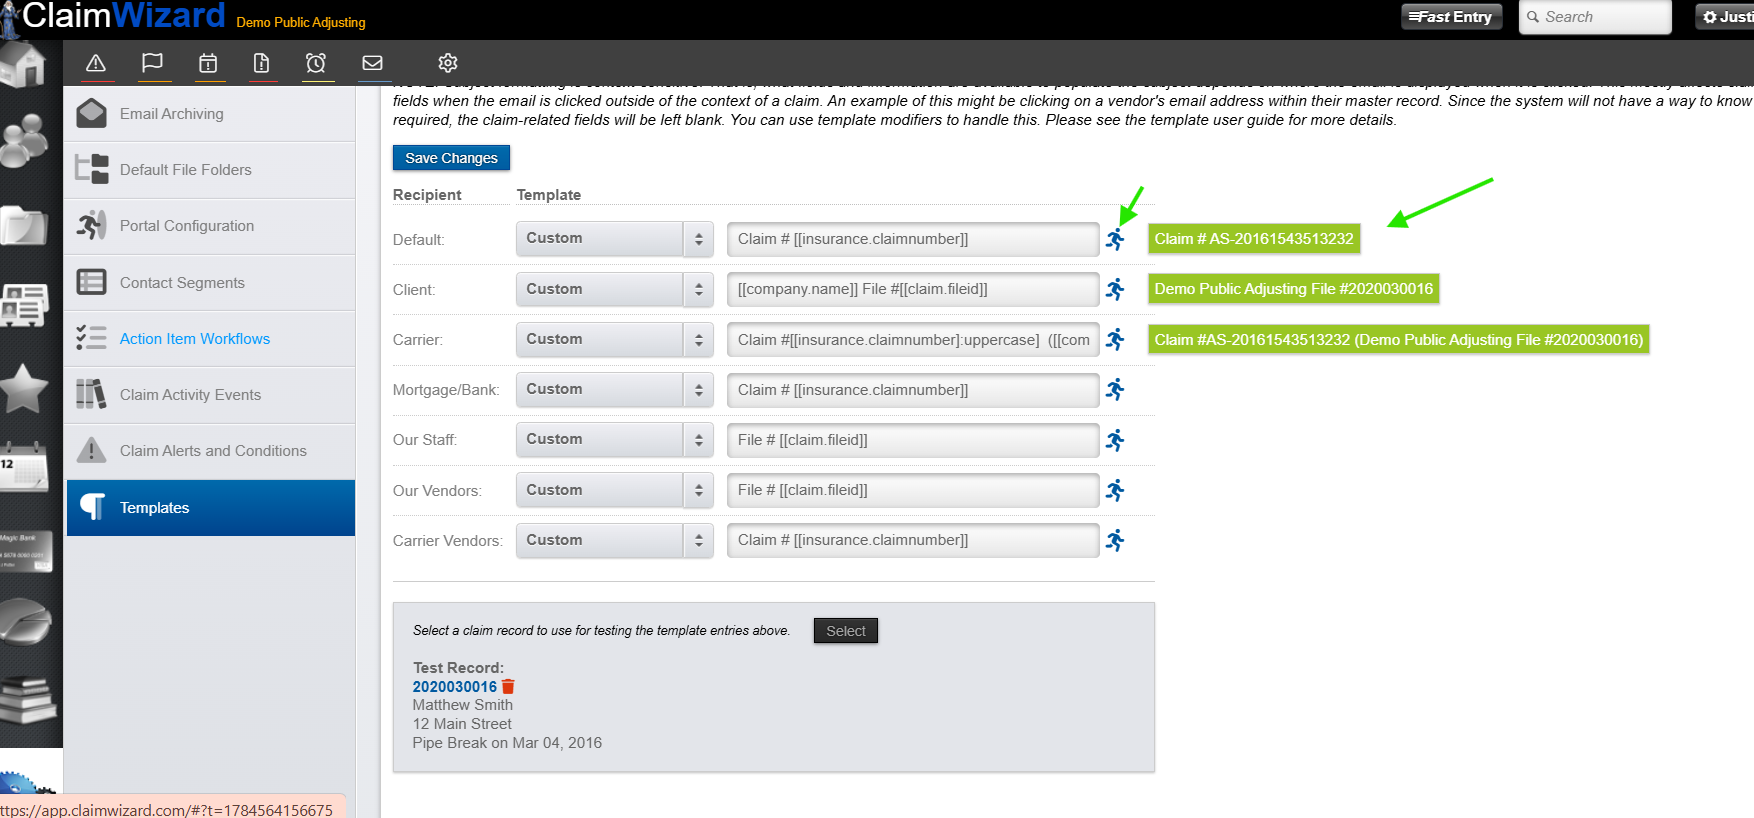
Task: Run test for Default recipient template
Action: (x=1115, y=239)
